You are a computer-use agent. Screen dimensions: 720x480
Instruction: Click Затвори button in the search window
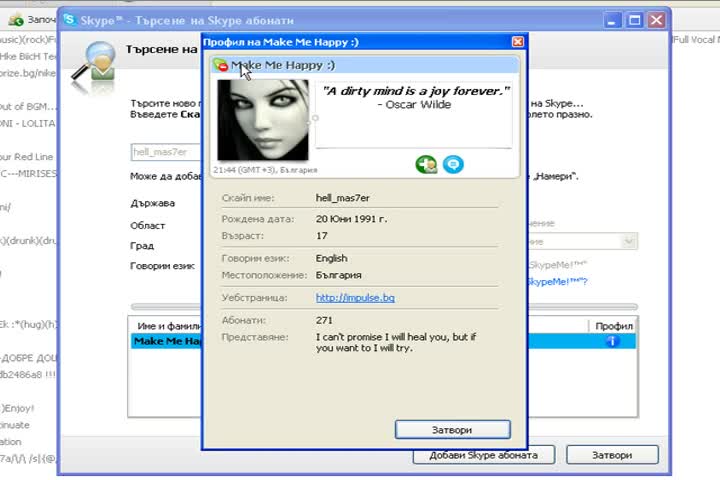(612, 455)
